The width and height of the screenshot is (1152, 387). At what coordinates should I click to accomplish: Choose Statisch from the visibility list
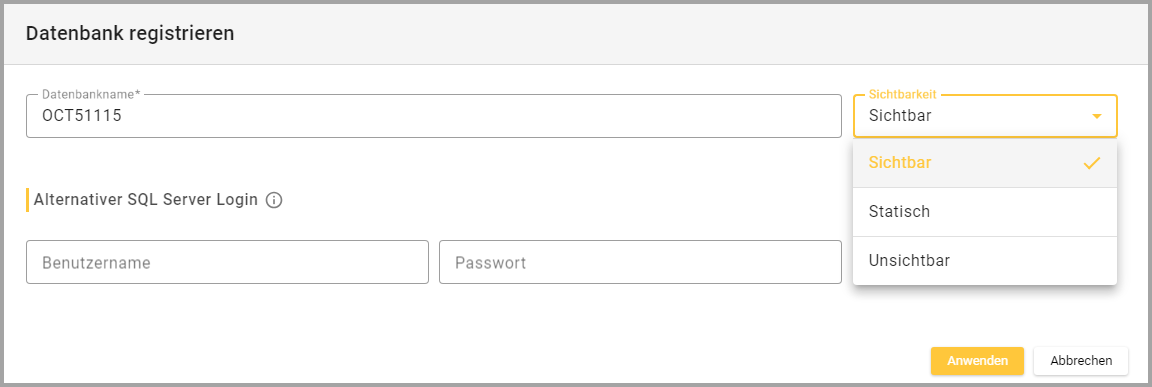pos(984,211)
